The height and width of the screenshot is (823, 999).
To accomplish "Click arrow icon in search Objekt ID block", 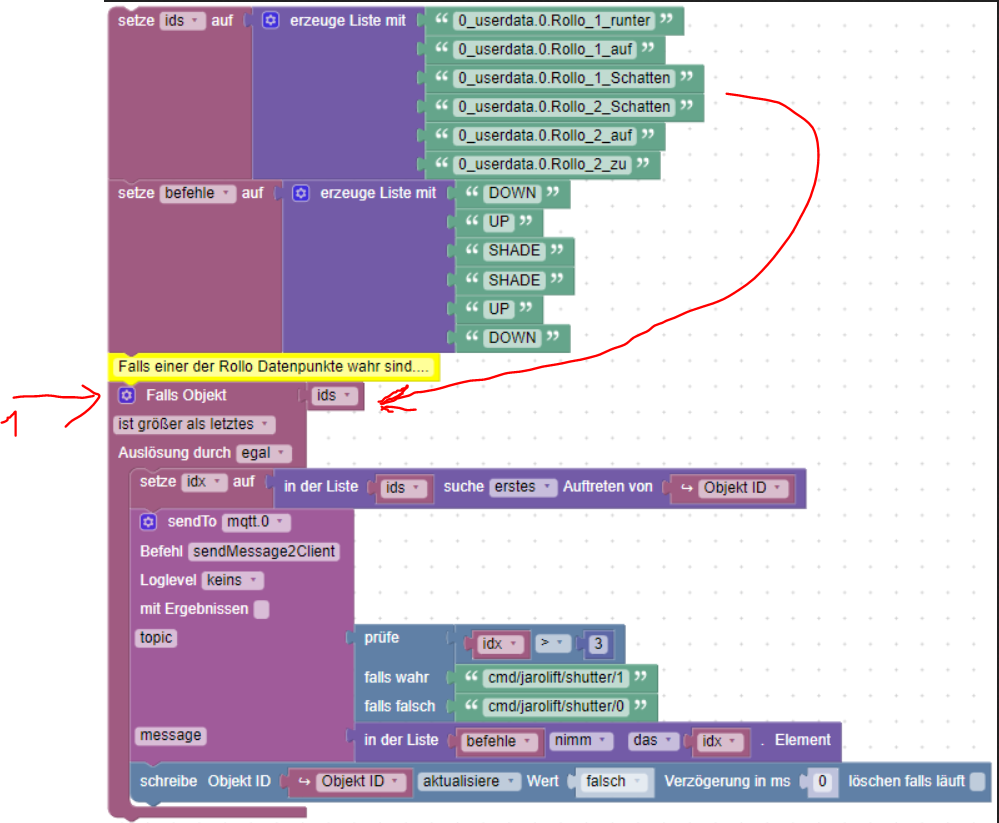I will [x=687, y=488].
